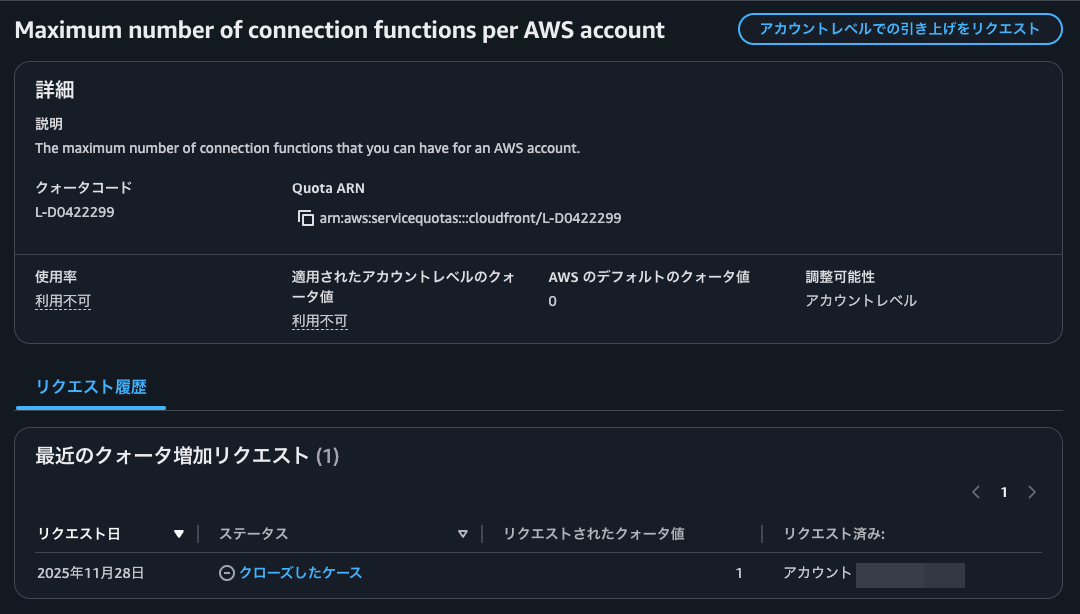1080x614 pixels.
Task: Advance to the next page with right chevron
Action: click(x=1032, y=491)
